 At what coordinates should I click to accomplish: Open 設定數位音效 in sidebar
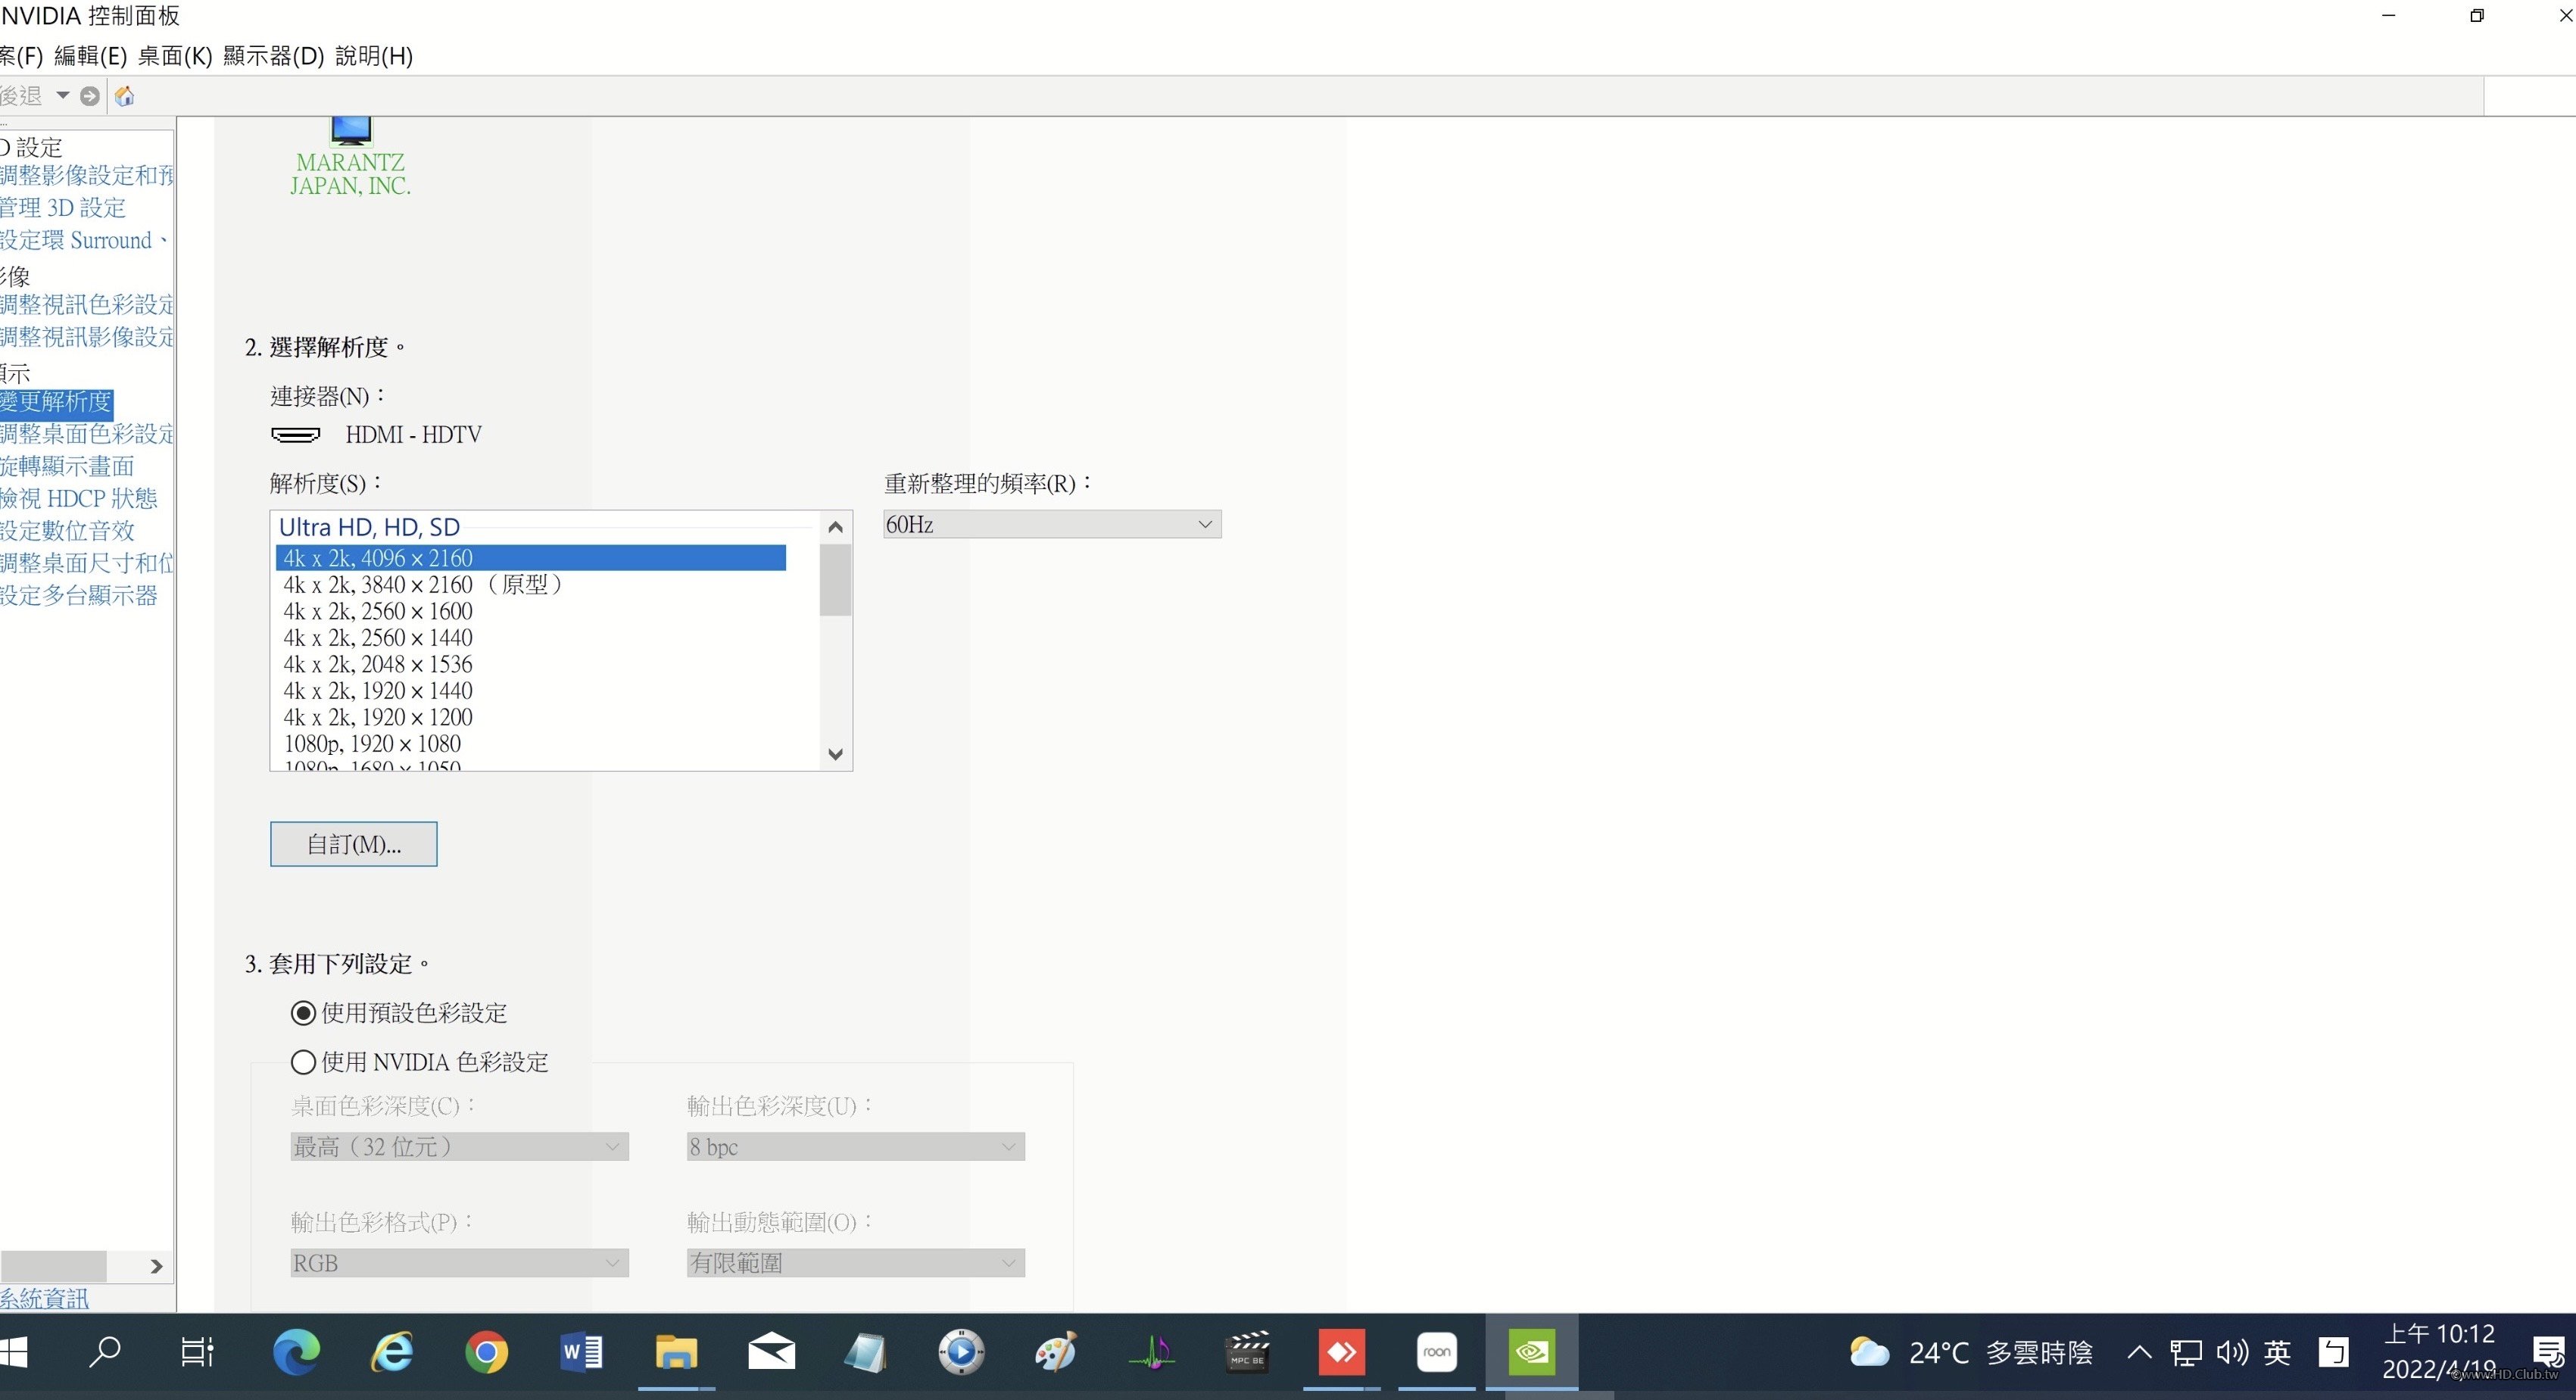[x=67, y=531]
